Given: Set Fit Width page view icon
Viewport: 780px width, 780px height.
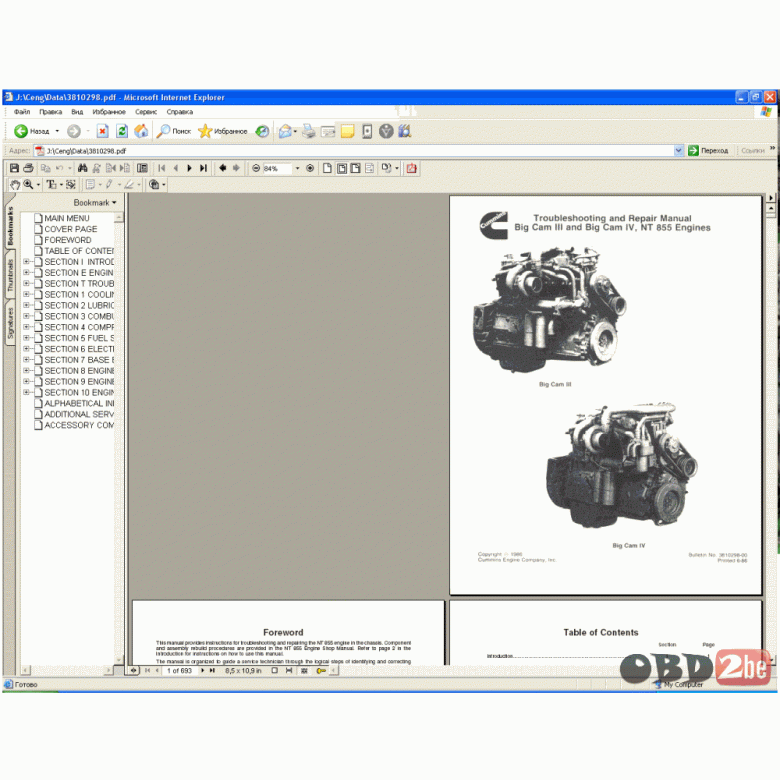Looking at the screenshot, I should tap(355, 168).
